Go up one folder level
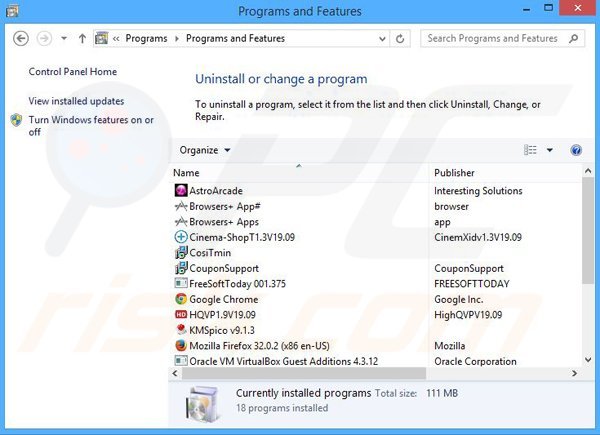The image size is (600, 435). click(x=82, y=38)
